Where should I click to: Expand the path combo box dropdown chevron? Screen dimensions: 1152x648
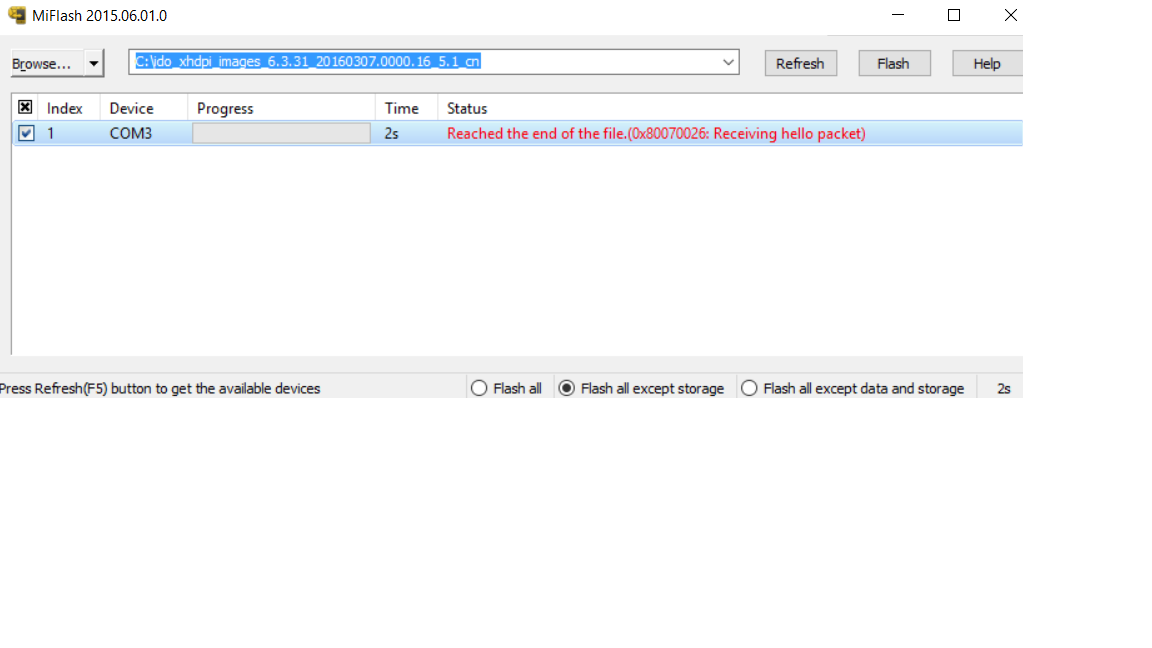(728, 62)
